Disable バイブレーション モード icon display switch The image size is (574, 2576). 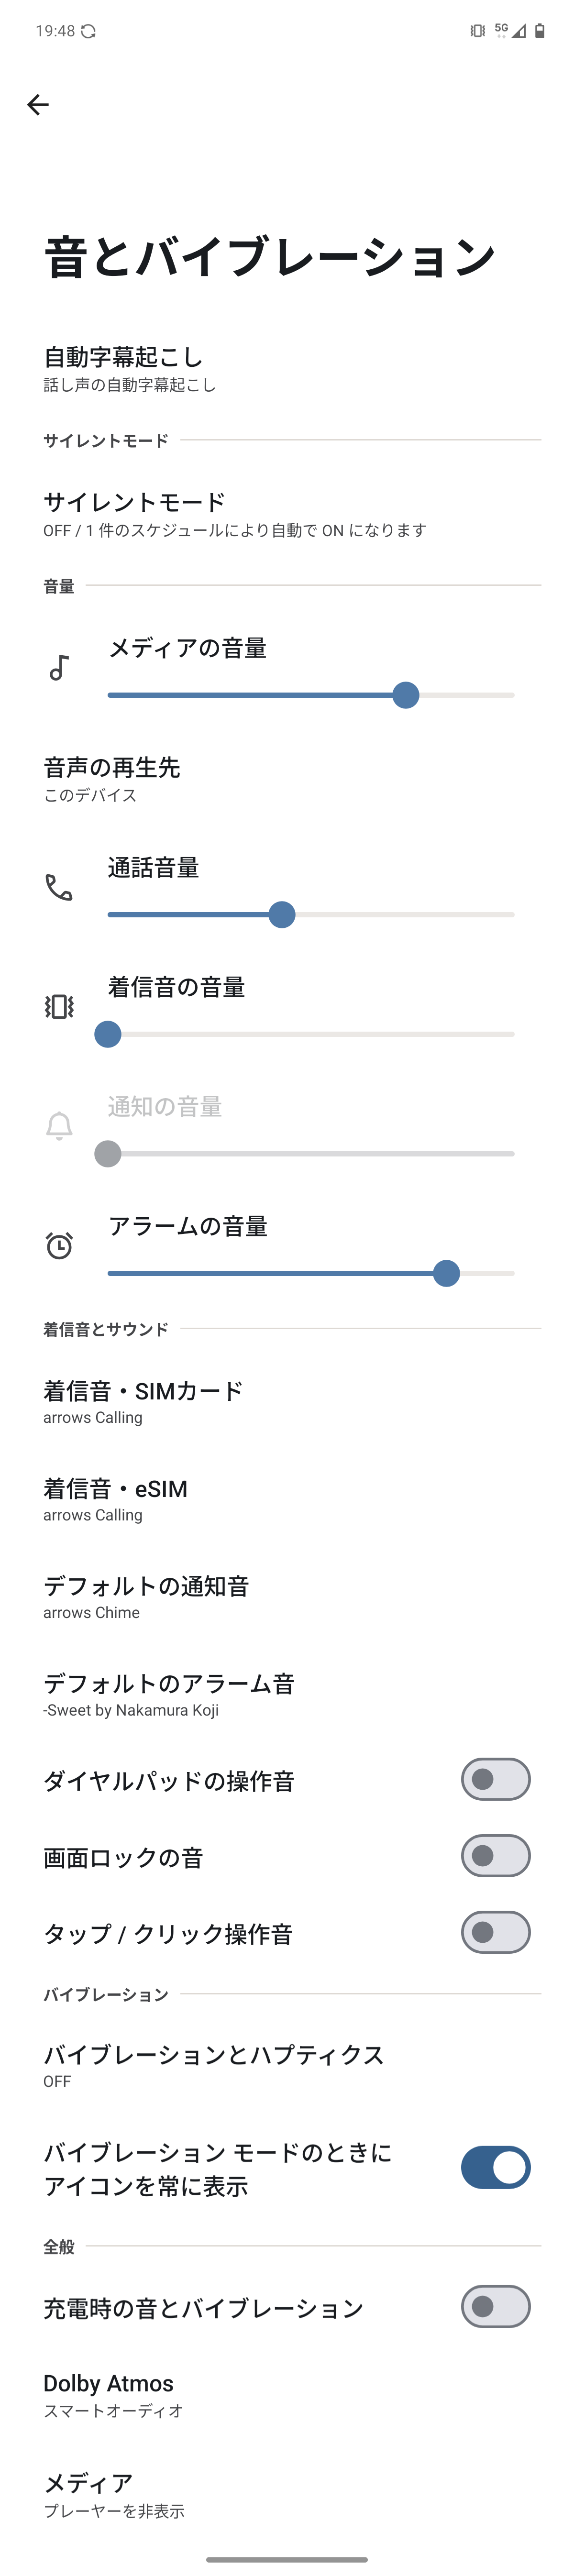[495, 2167]
